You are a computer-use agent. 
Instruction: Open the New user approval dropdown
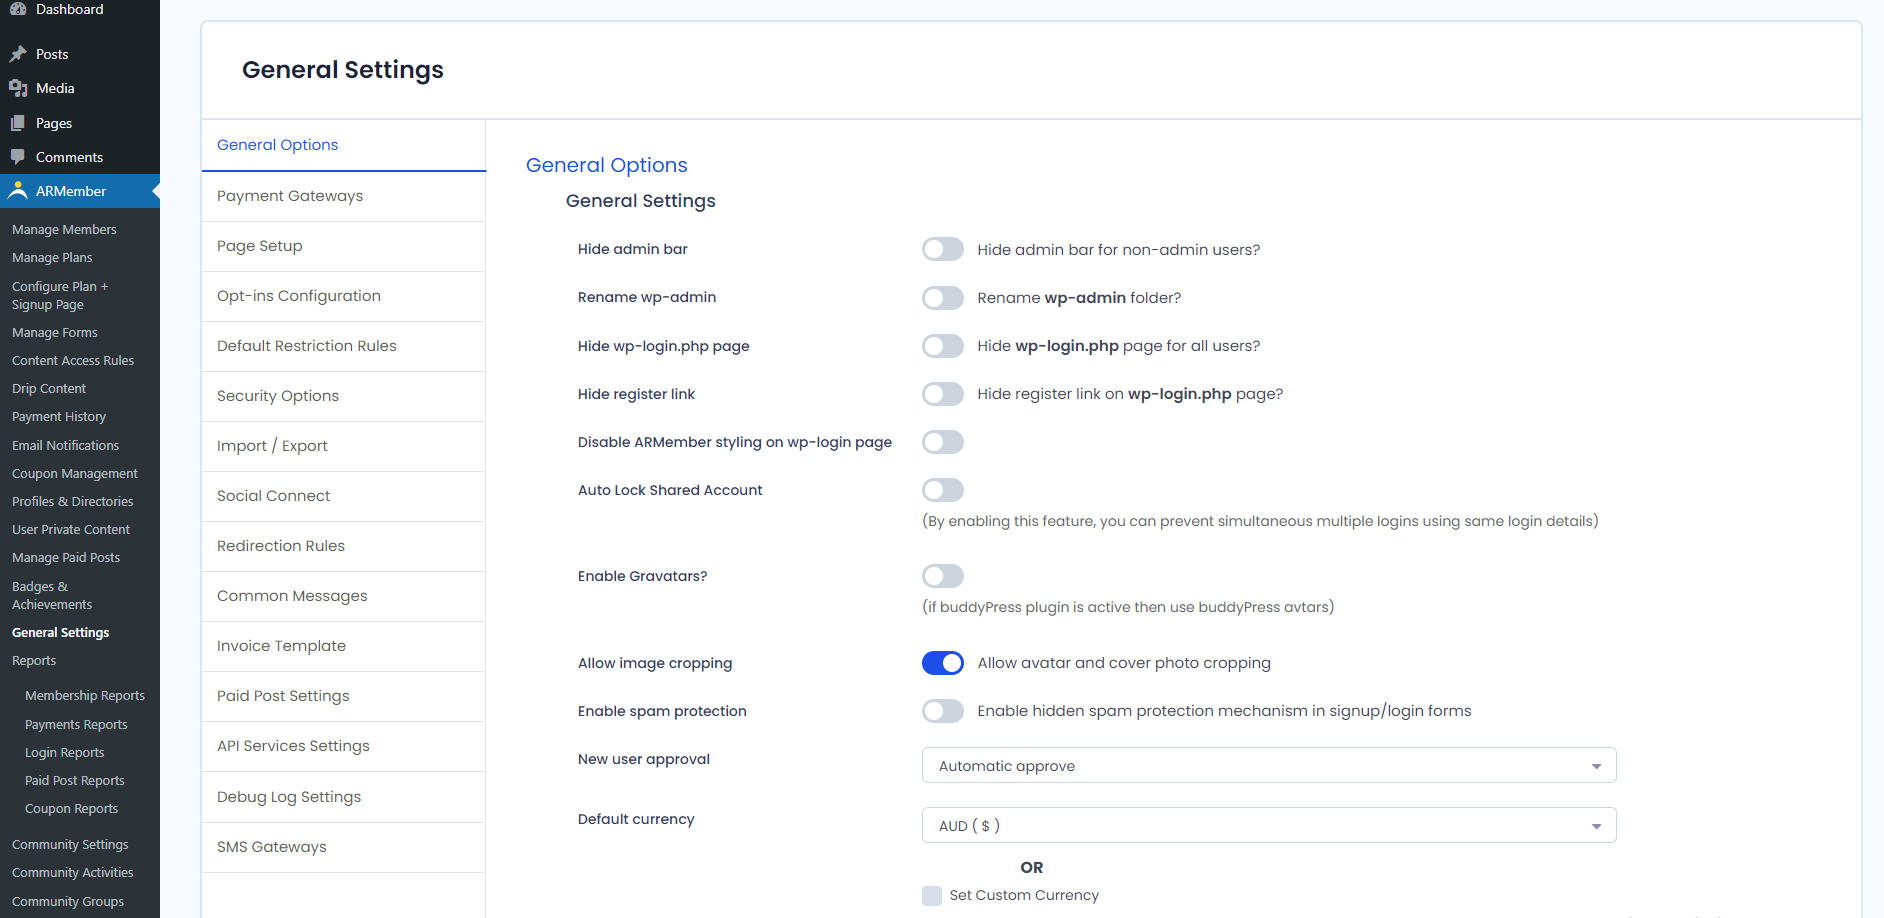[x=1268, y=766]
